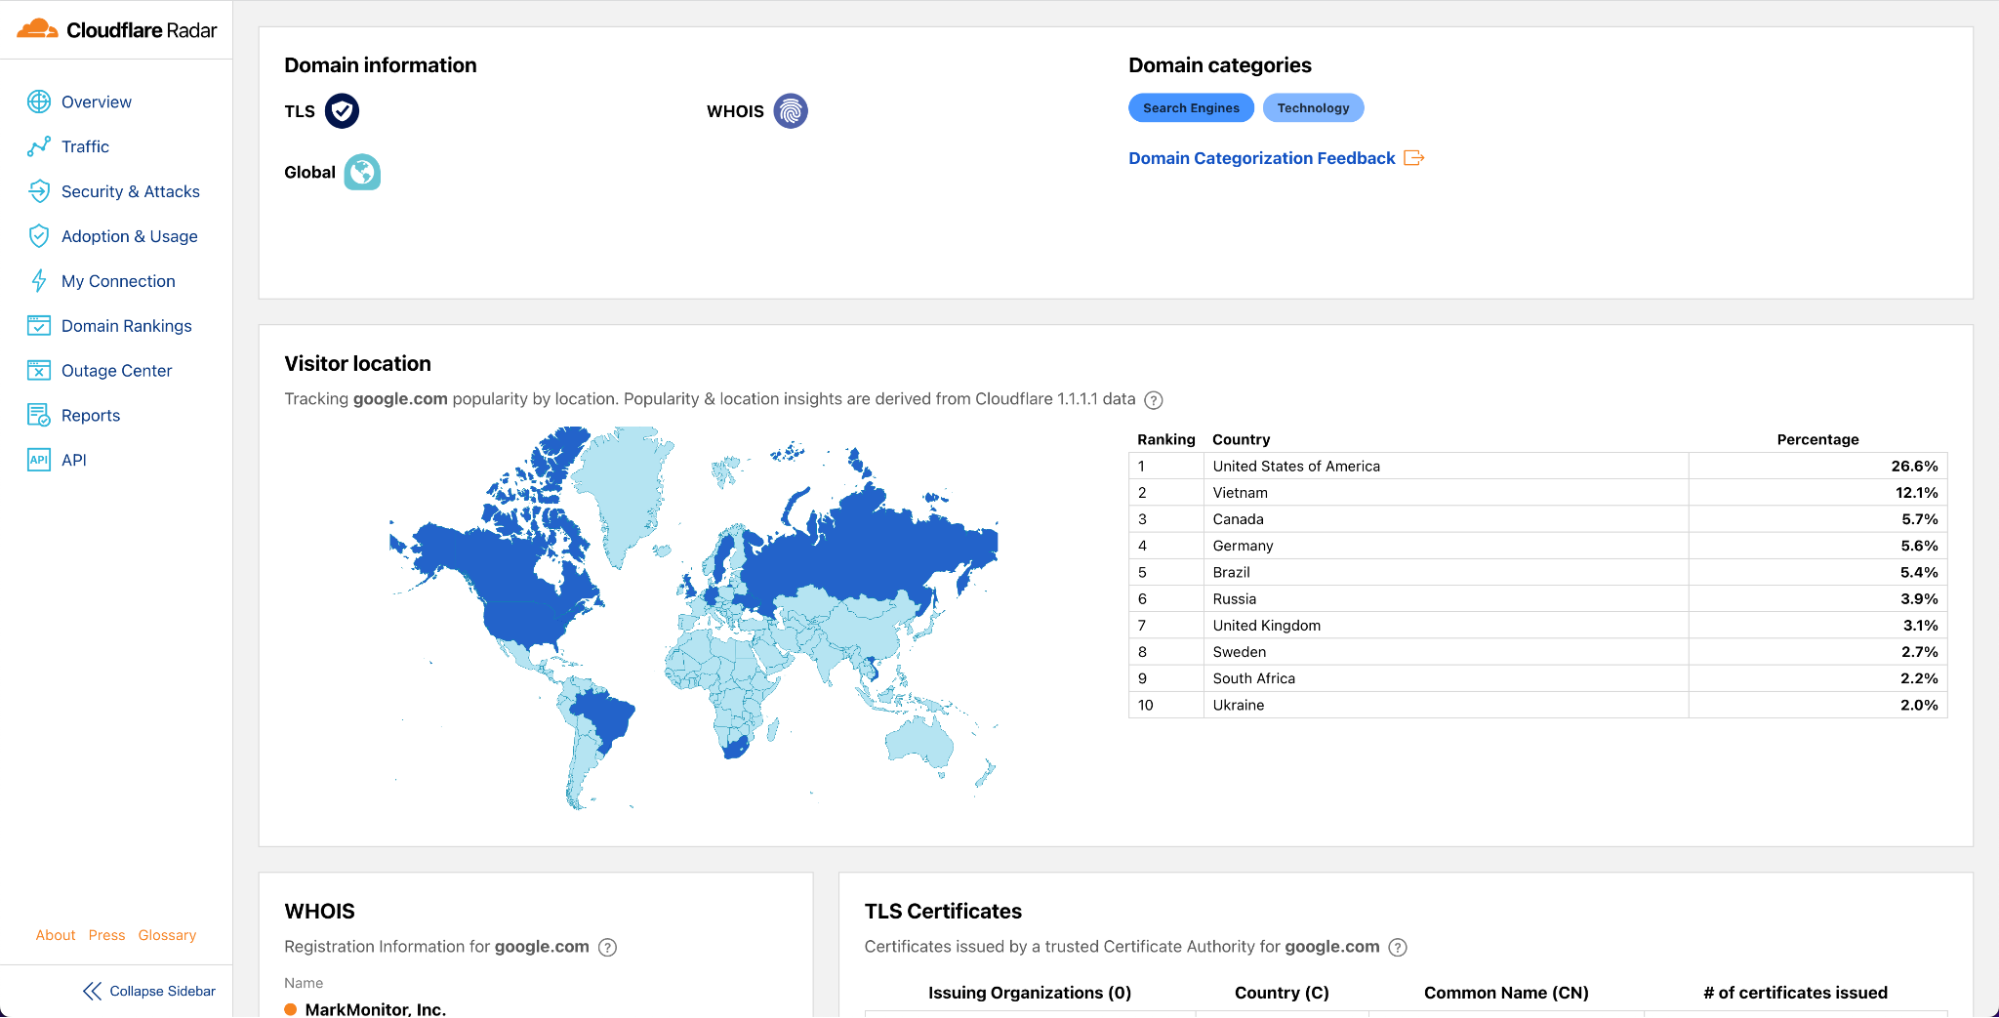Open the API menu label
This screenshot has height=1018, width=1999.
pos(74,460)
